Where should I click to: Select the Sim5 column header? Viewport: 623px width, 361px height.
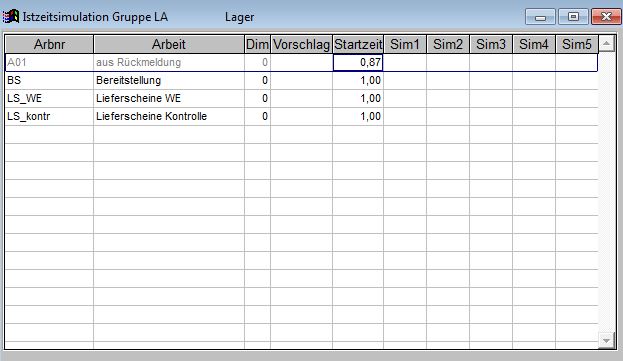577,44
